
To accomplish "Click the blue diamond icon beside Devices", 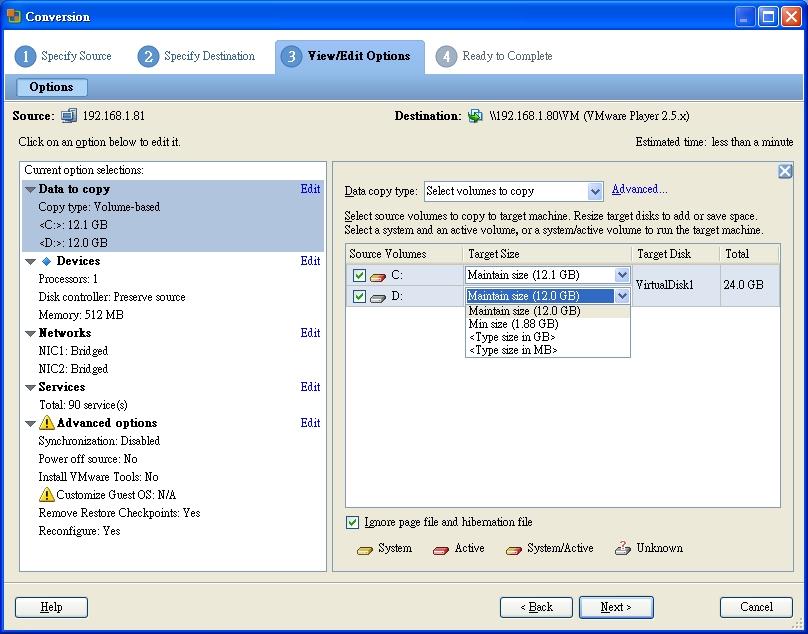I will pyautogui.click(x=46, y=261).
